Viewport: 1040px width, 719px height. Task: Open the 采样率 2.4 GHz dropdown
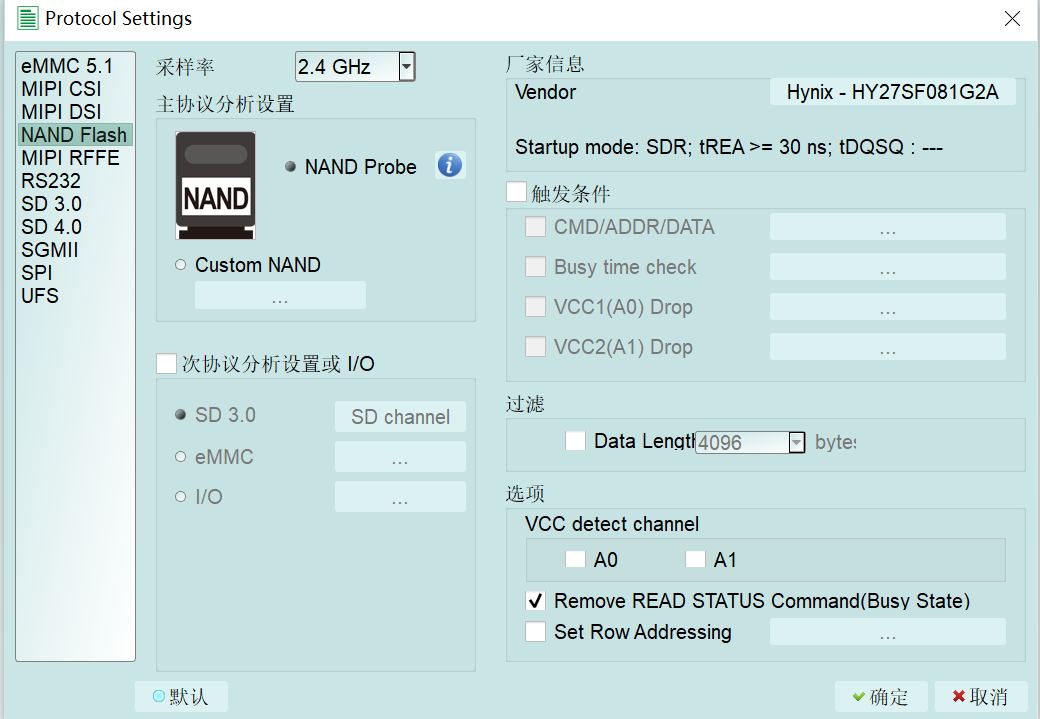(406, 67)
